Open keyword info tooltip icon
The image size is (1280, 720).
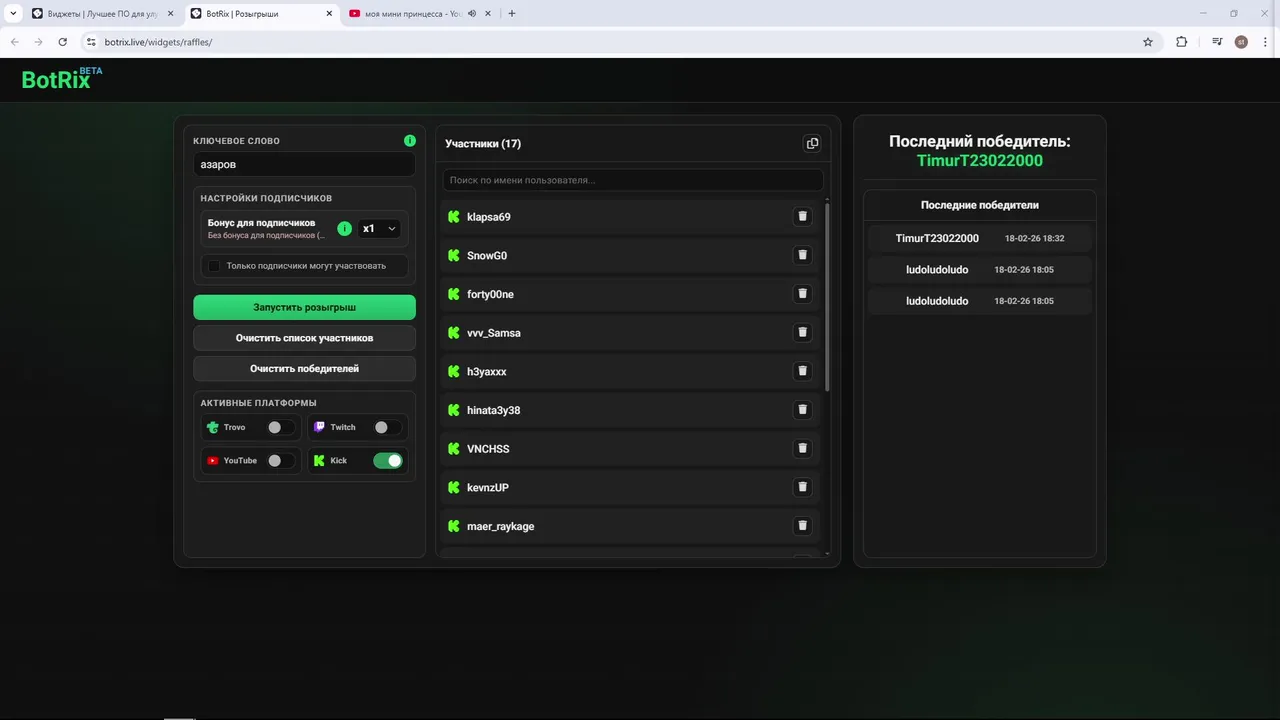pyautogui.click(x=409, y=141)
